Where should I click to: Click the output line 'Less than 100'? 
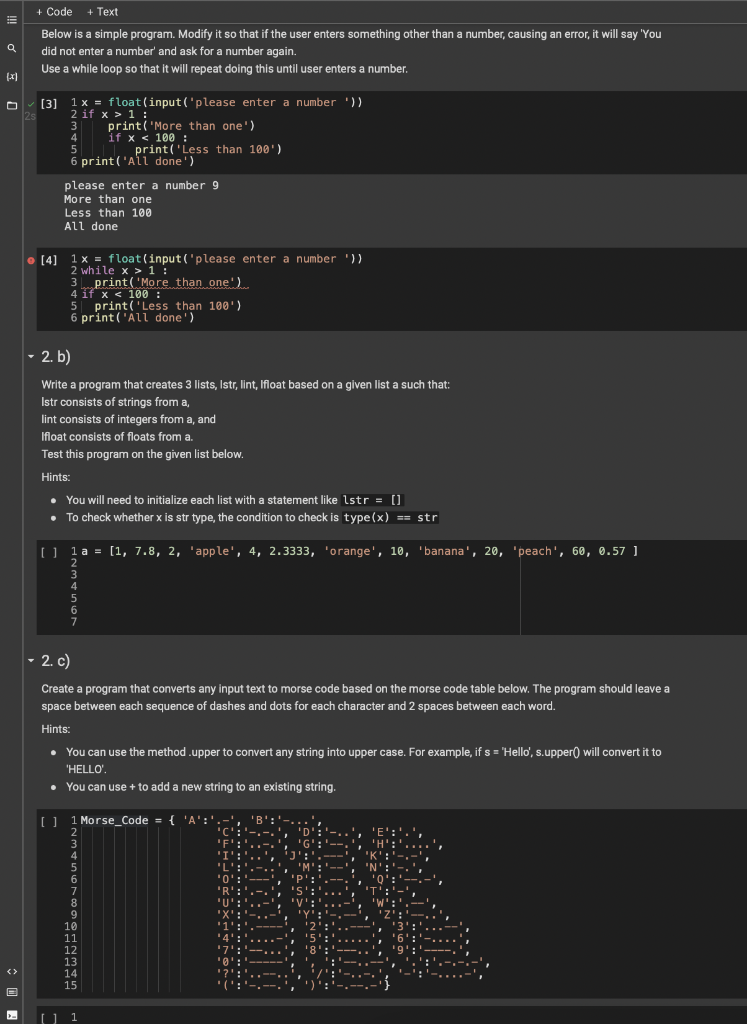point(108,213)
